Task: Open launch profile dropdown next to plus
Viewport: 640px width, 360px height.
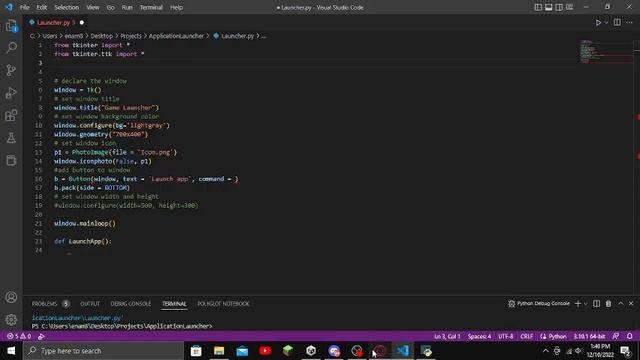Action: 585,303
